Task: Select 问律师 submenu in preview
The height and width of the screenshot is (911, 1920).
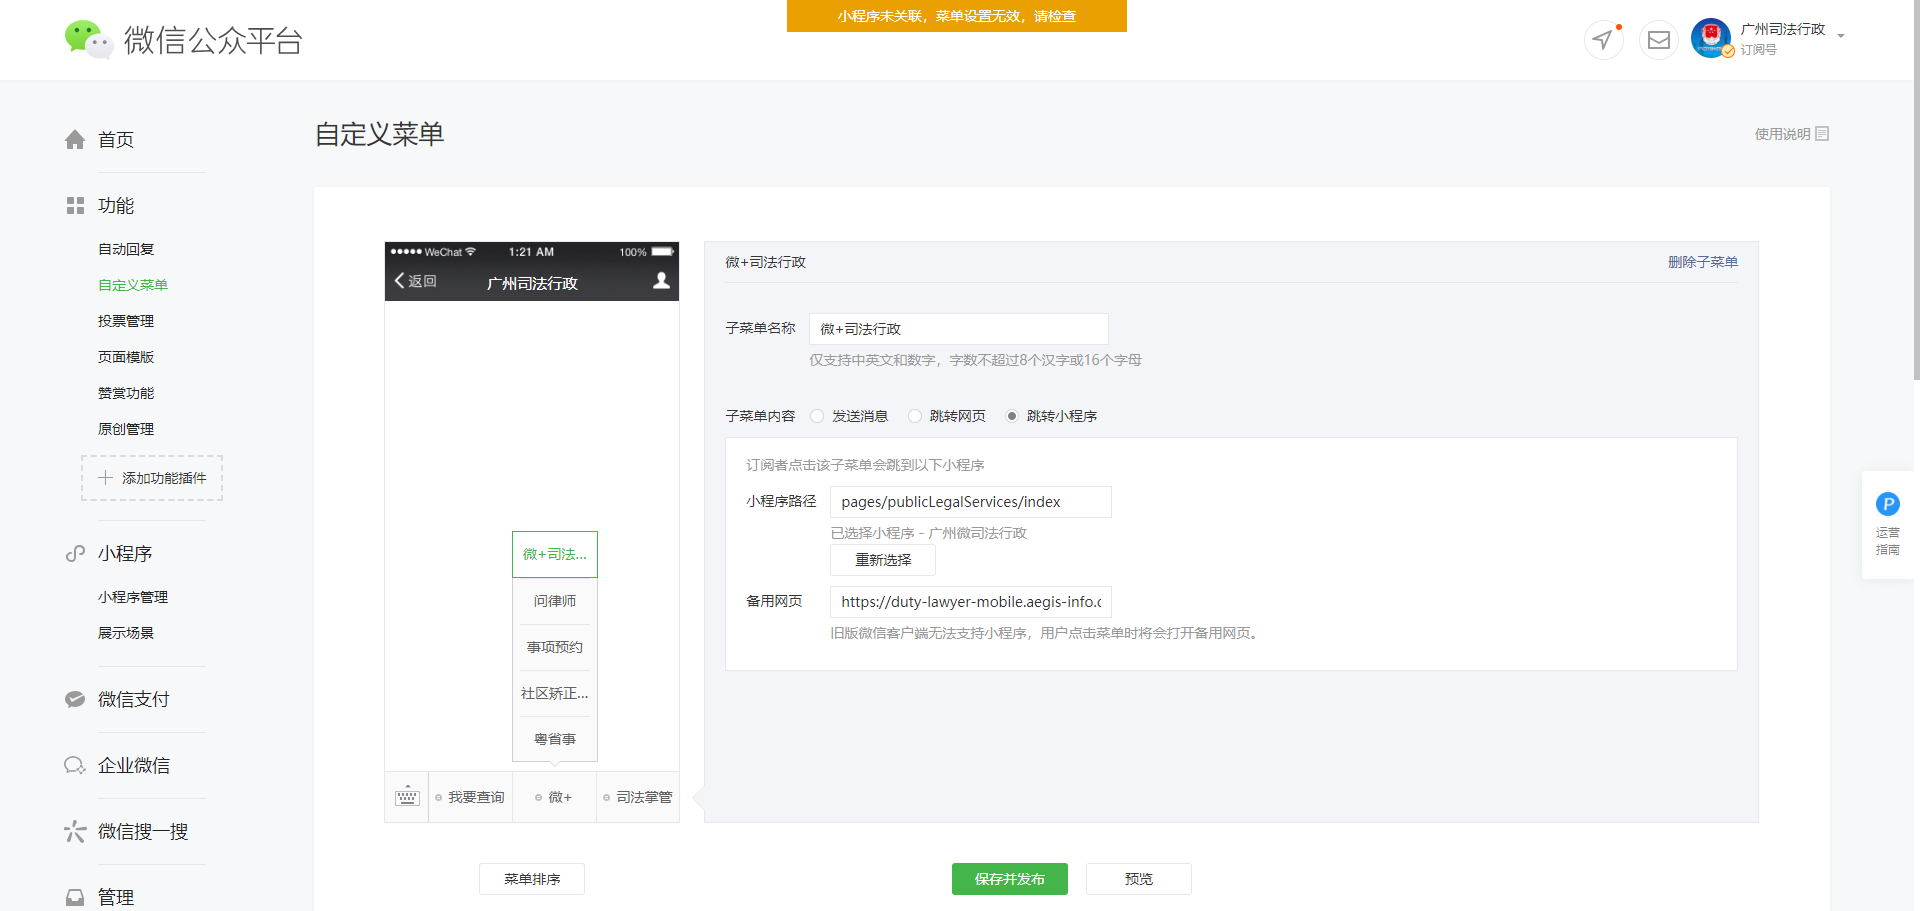Action: tap(555, 601)
